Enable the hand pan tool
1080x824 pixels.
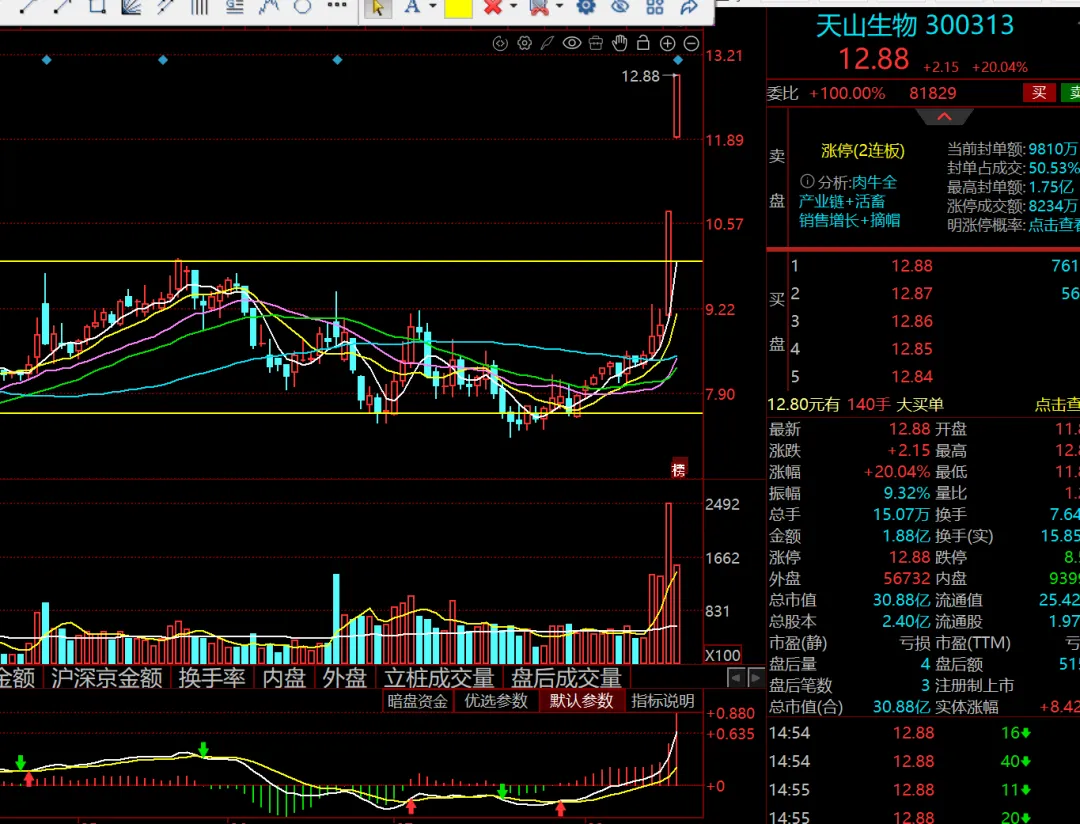[620, 43]
